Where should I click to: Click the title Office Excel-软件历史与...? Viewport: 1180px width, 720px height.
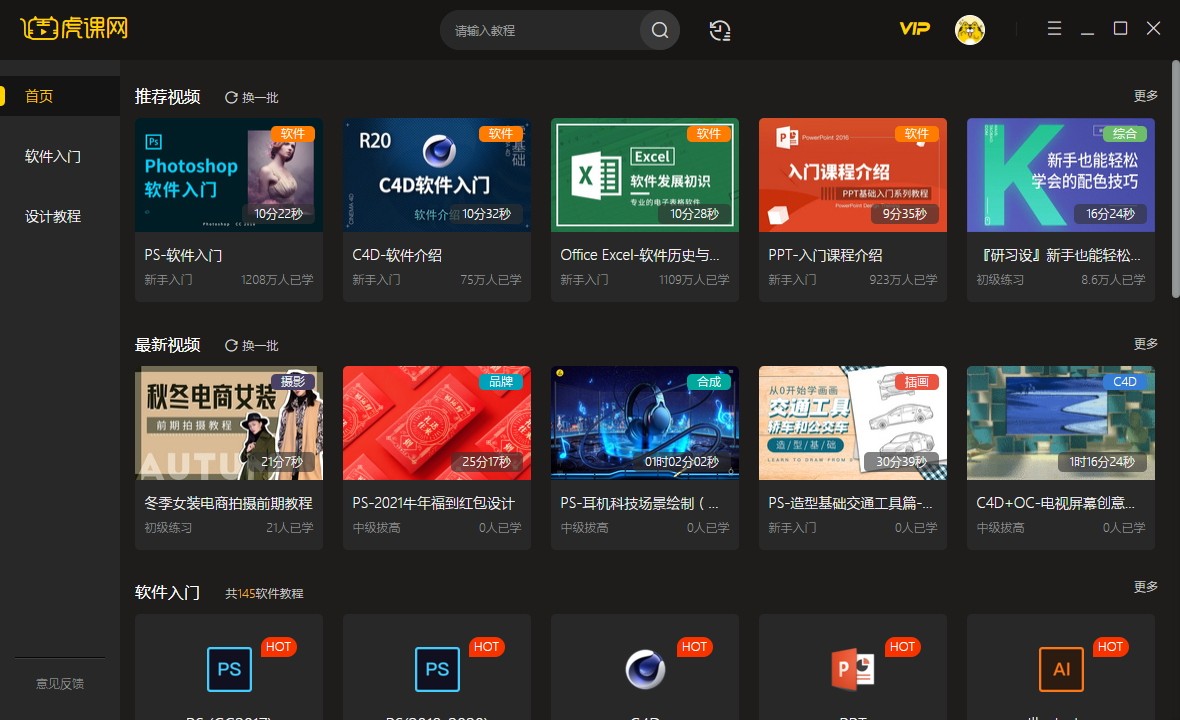(x=640, y=255)
